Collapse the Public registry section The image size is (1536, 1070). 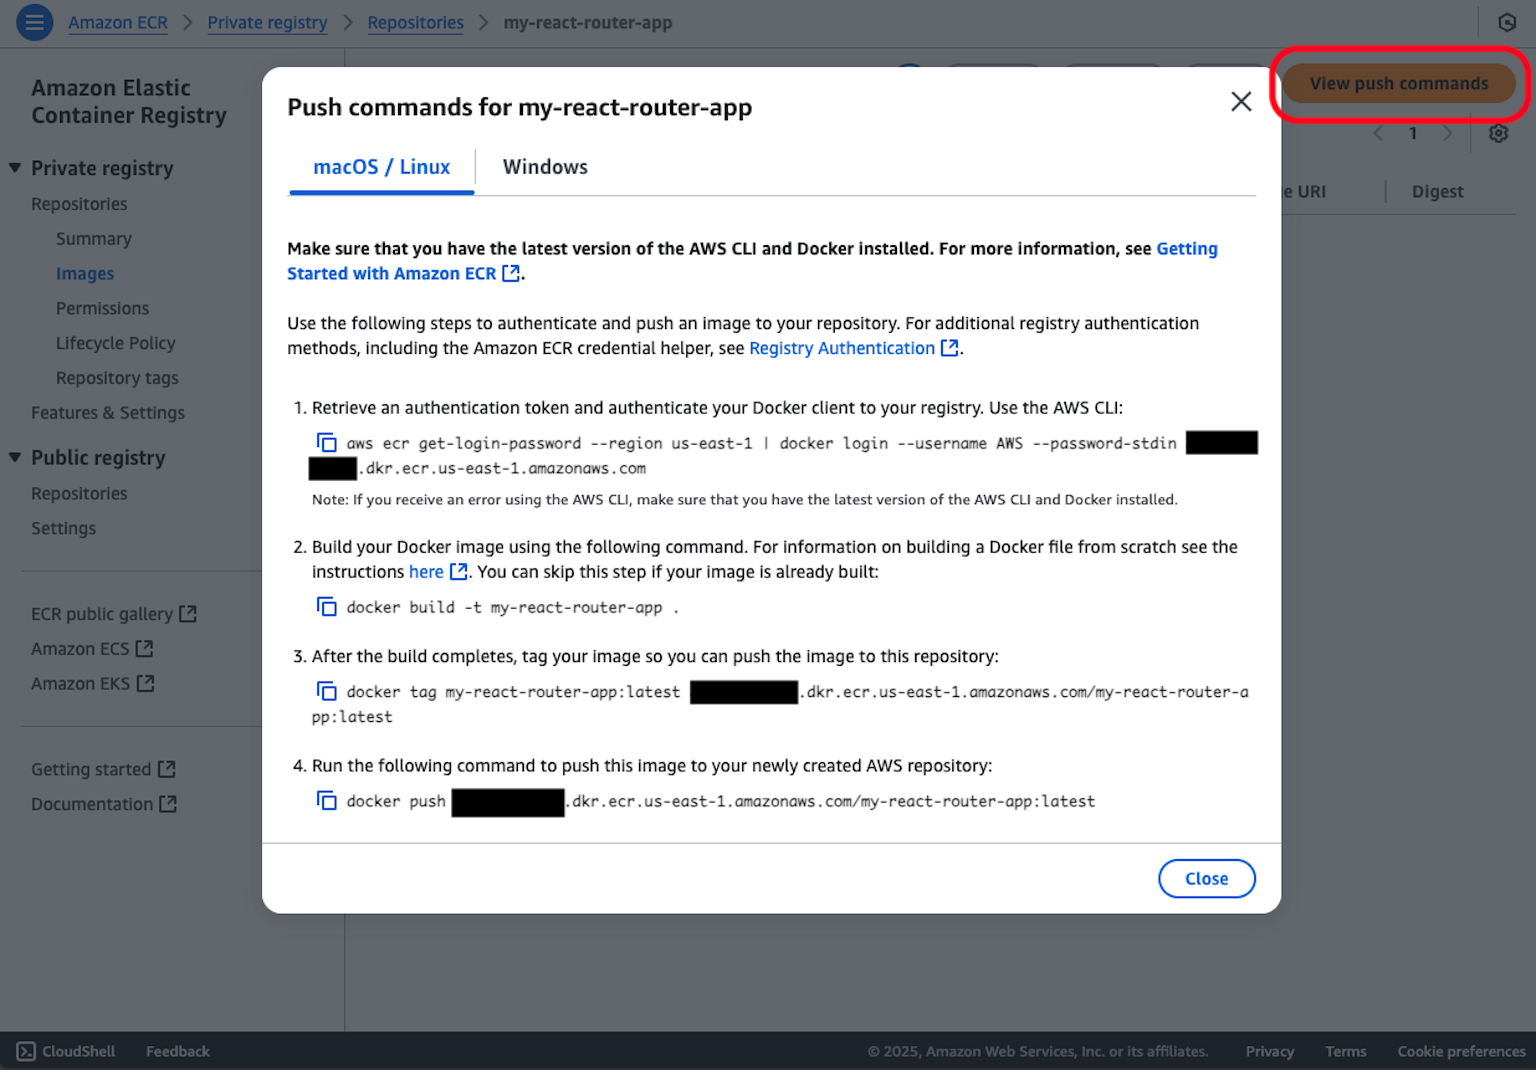(x=15, y=457)
